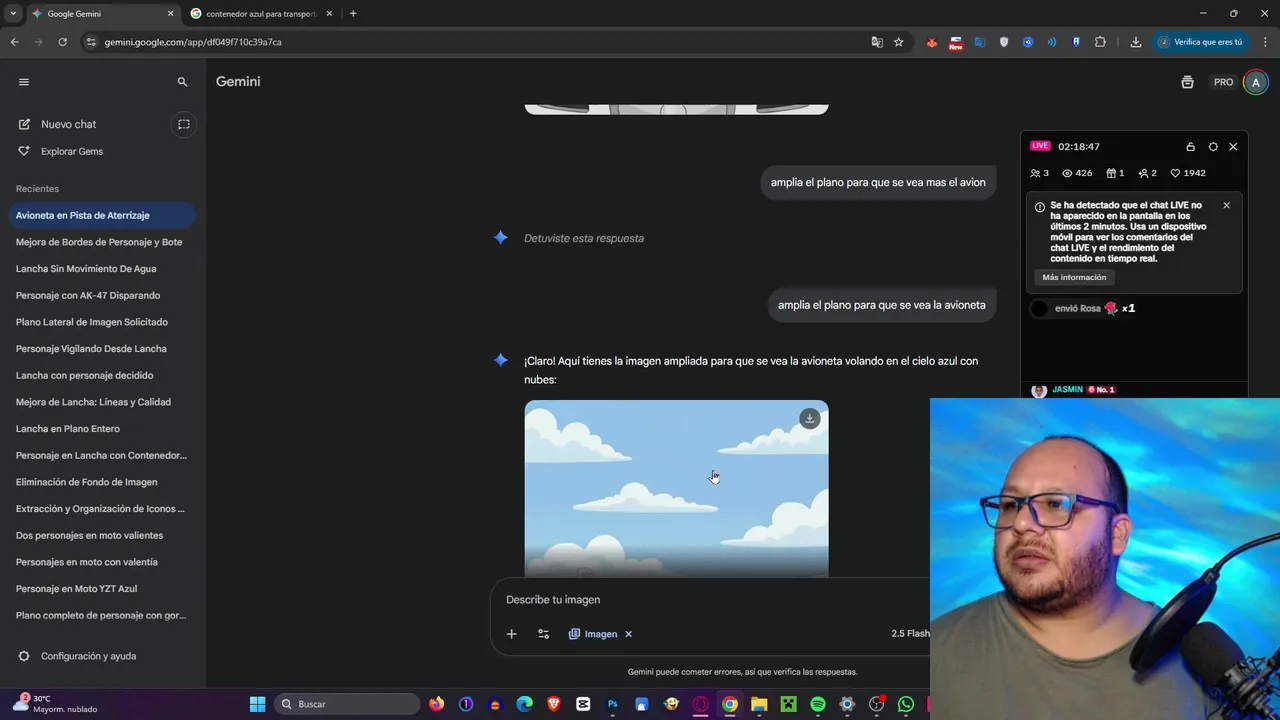Open LIVE panel settings gear

pos(1213,146)
